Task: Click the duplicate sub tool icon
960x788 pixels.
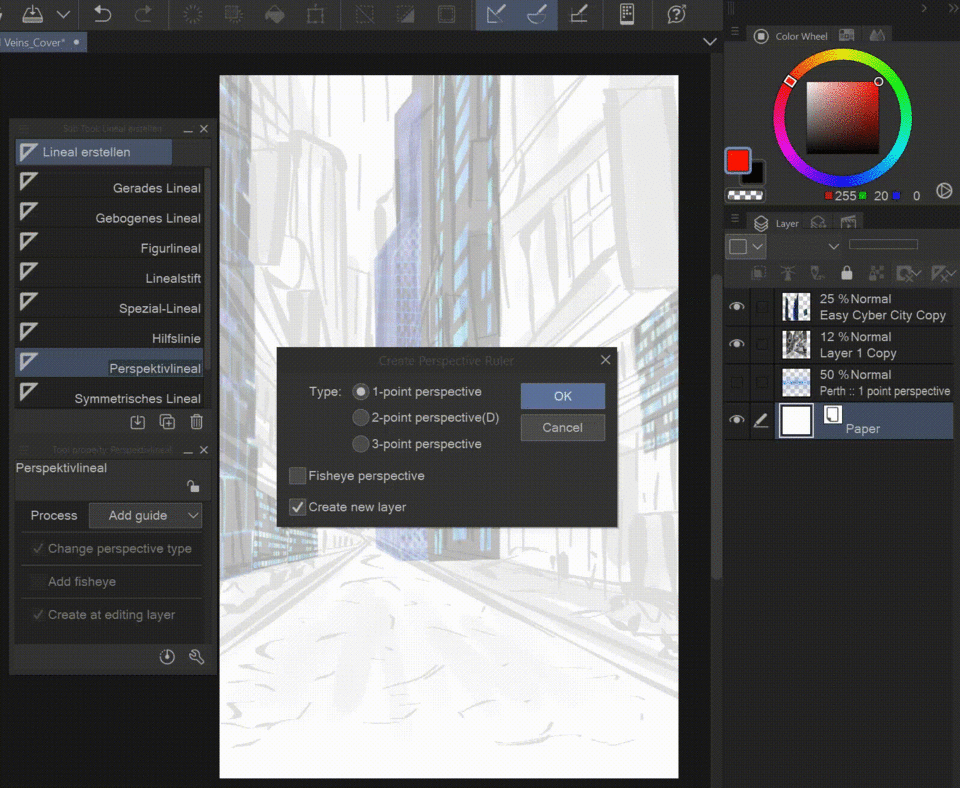Action: point(168,423)
